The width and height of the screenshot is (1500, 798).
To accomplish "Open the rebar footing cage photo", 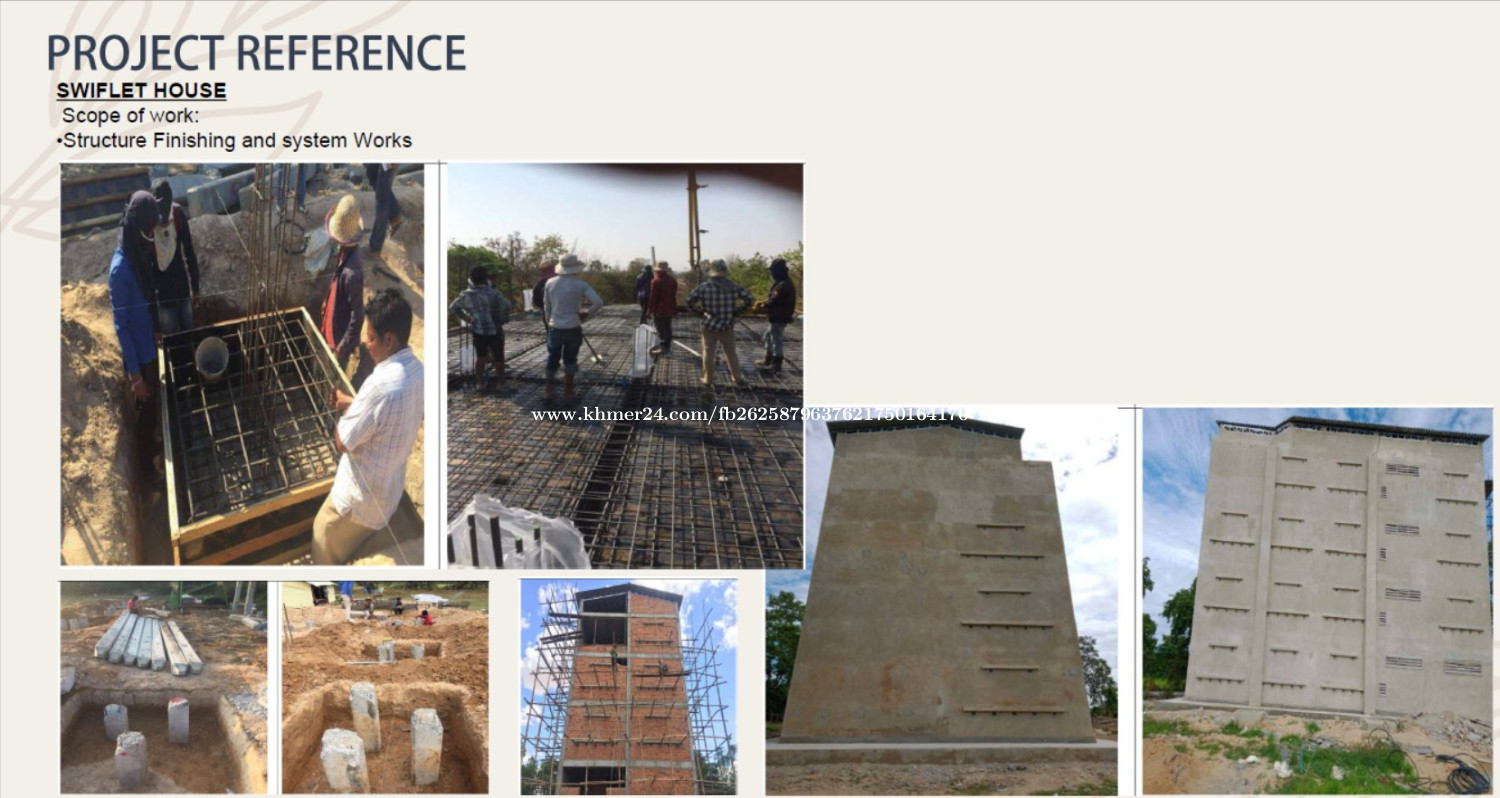I will coord(242,365).
